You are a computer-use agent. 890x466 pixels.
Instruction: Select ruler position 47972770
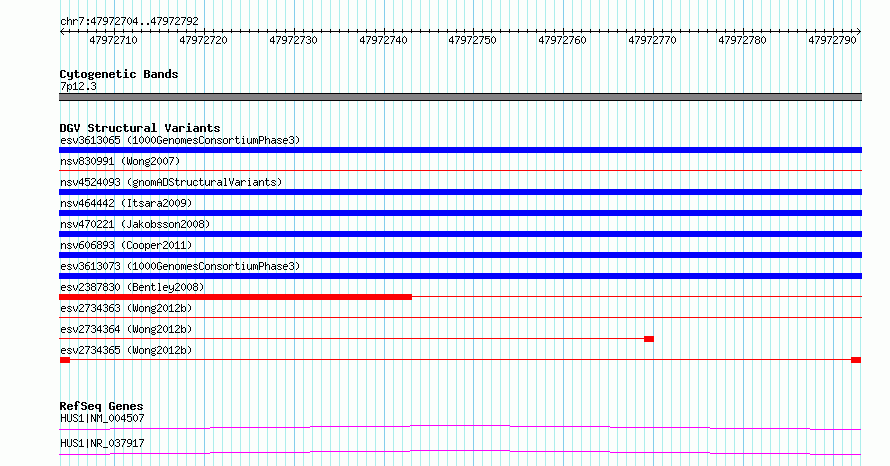(x=652, y=40)
